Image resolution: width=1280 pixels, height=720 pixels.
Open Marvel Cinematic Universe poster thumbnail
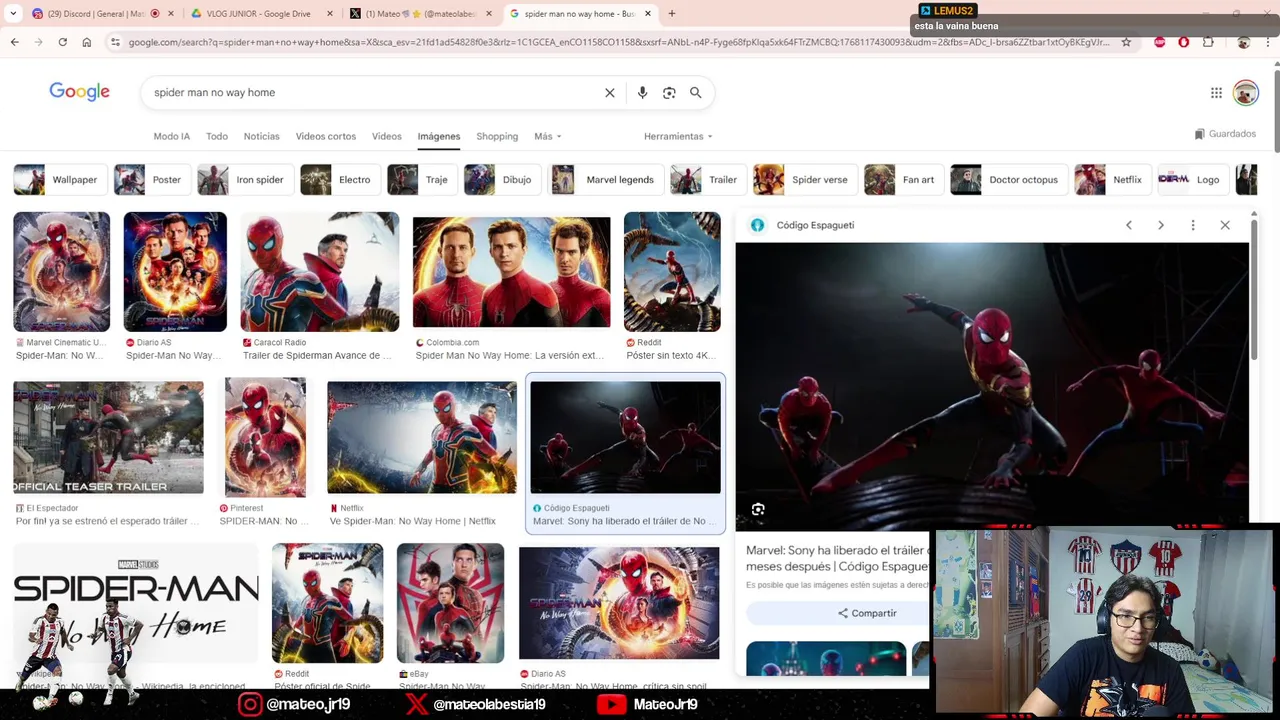pos(61,272)
